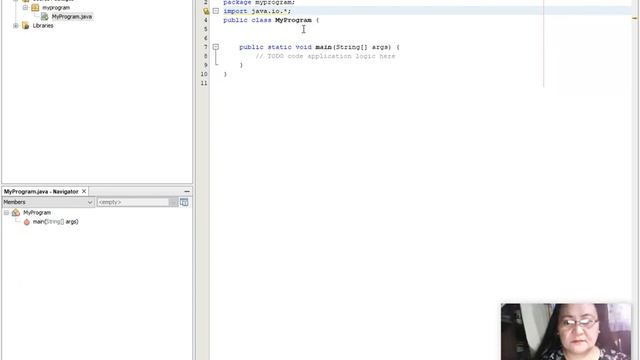Collapse the myprogram package node
Viewport: 640px width, 360px height.
[25, 8]
